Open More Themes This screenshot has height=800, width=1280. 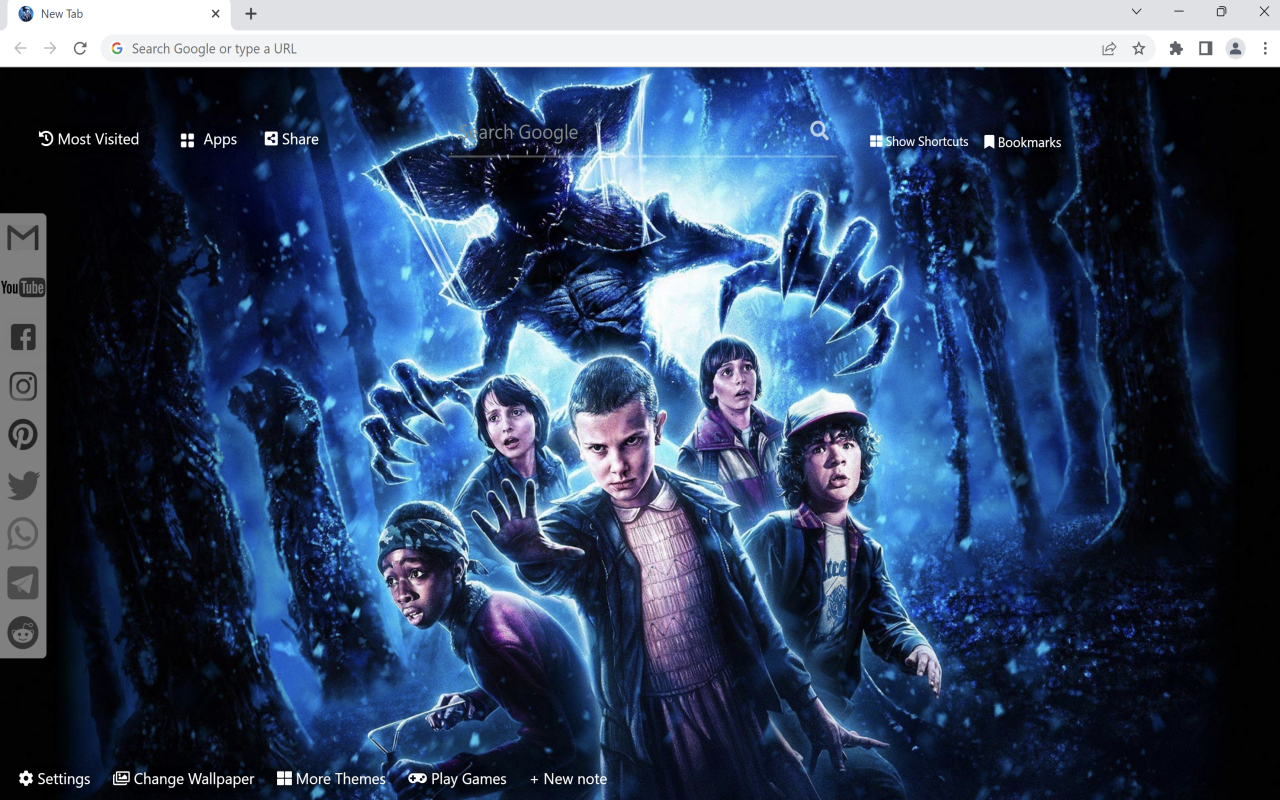tap(331, 779)
